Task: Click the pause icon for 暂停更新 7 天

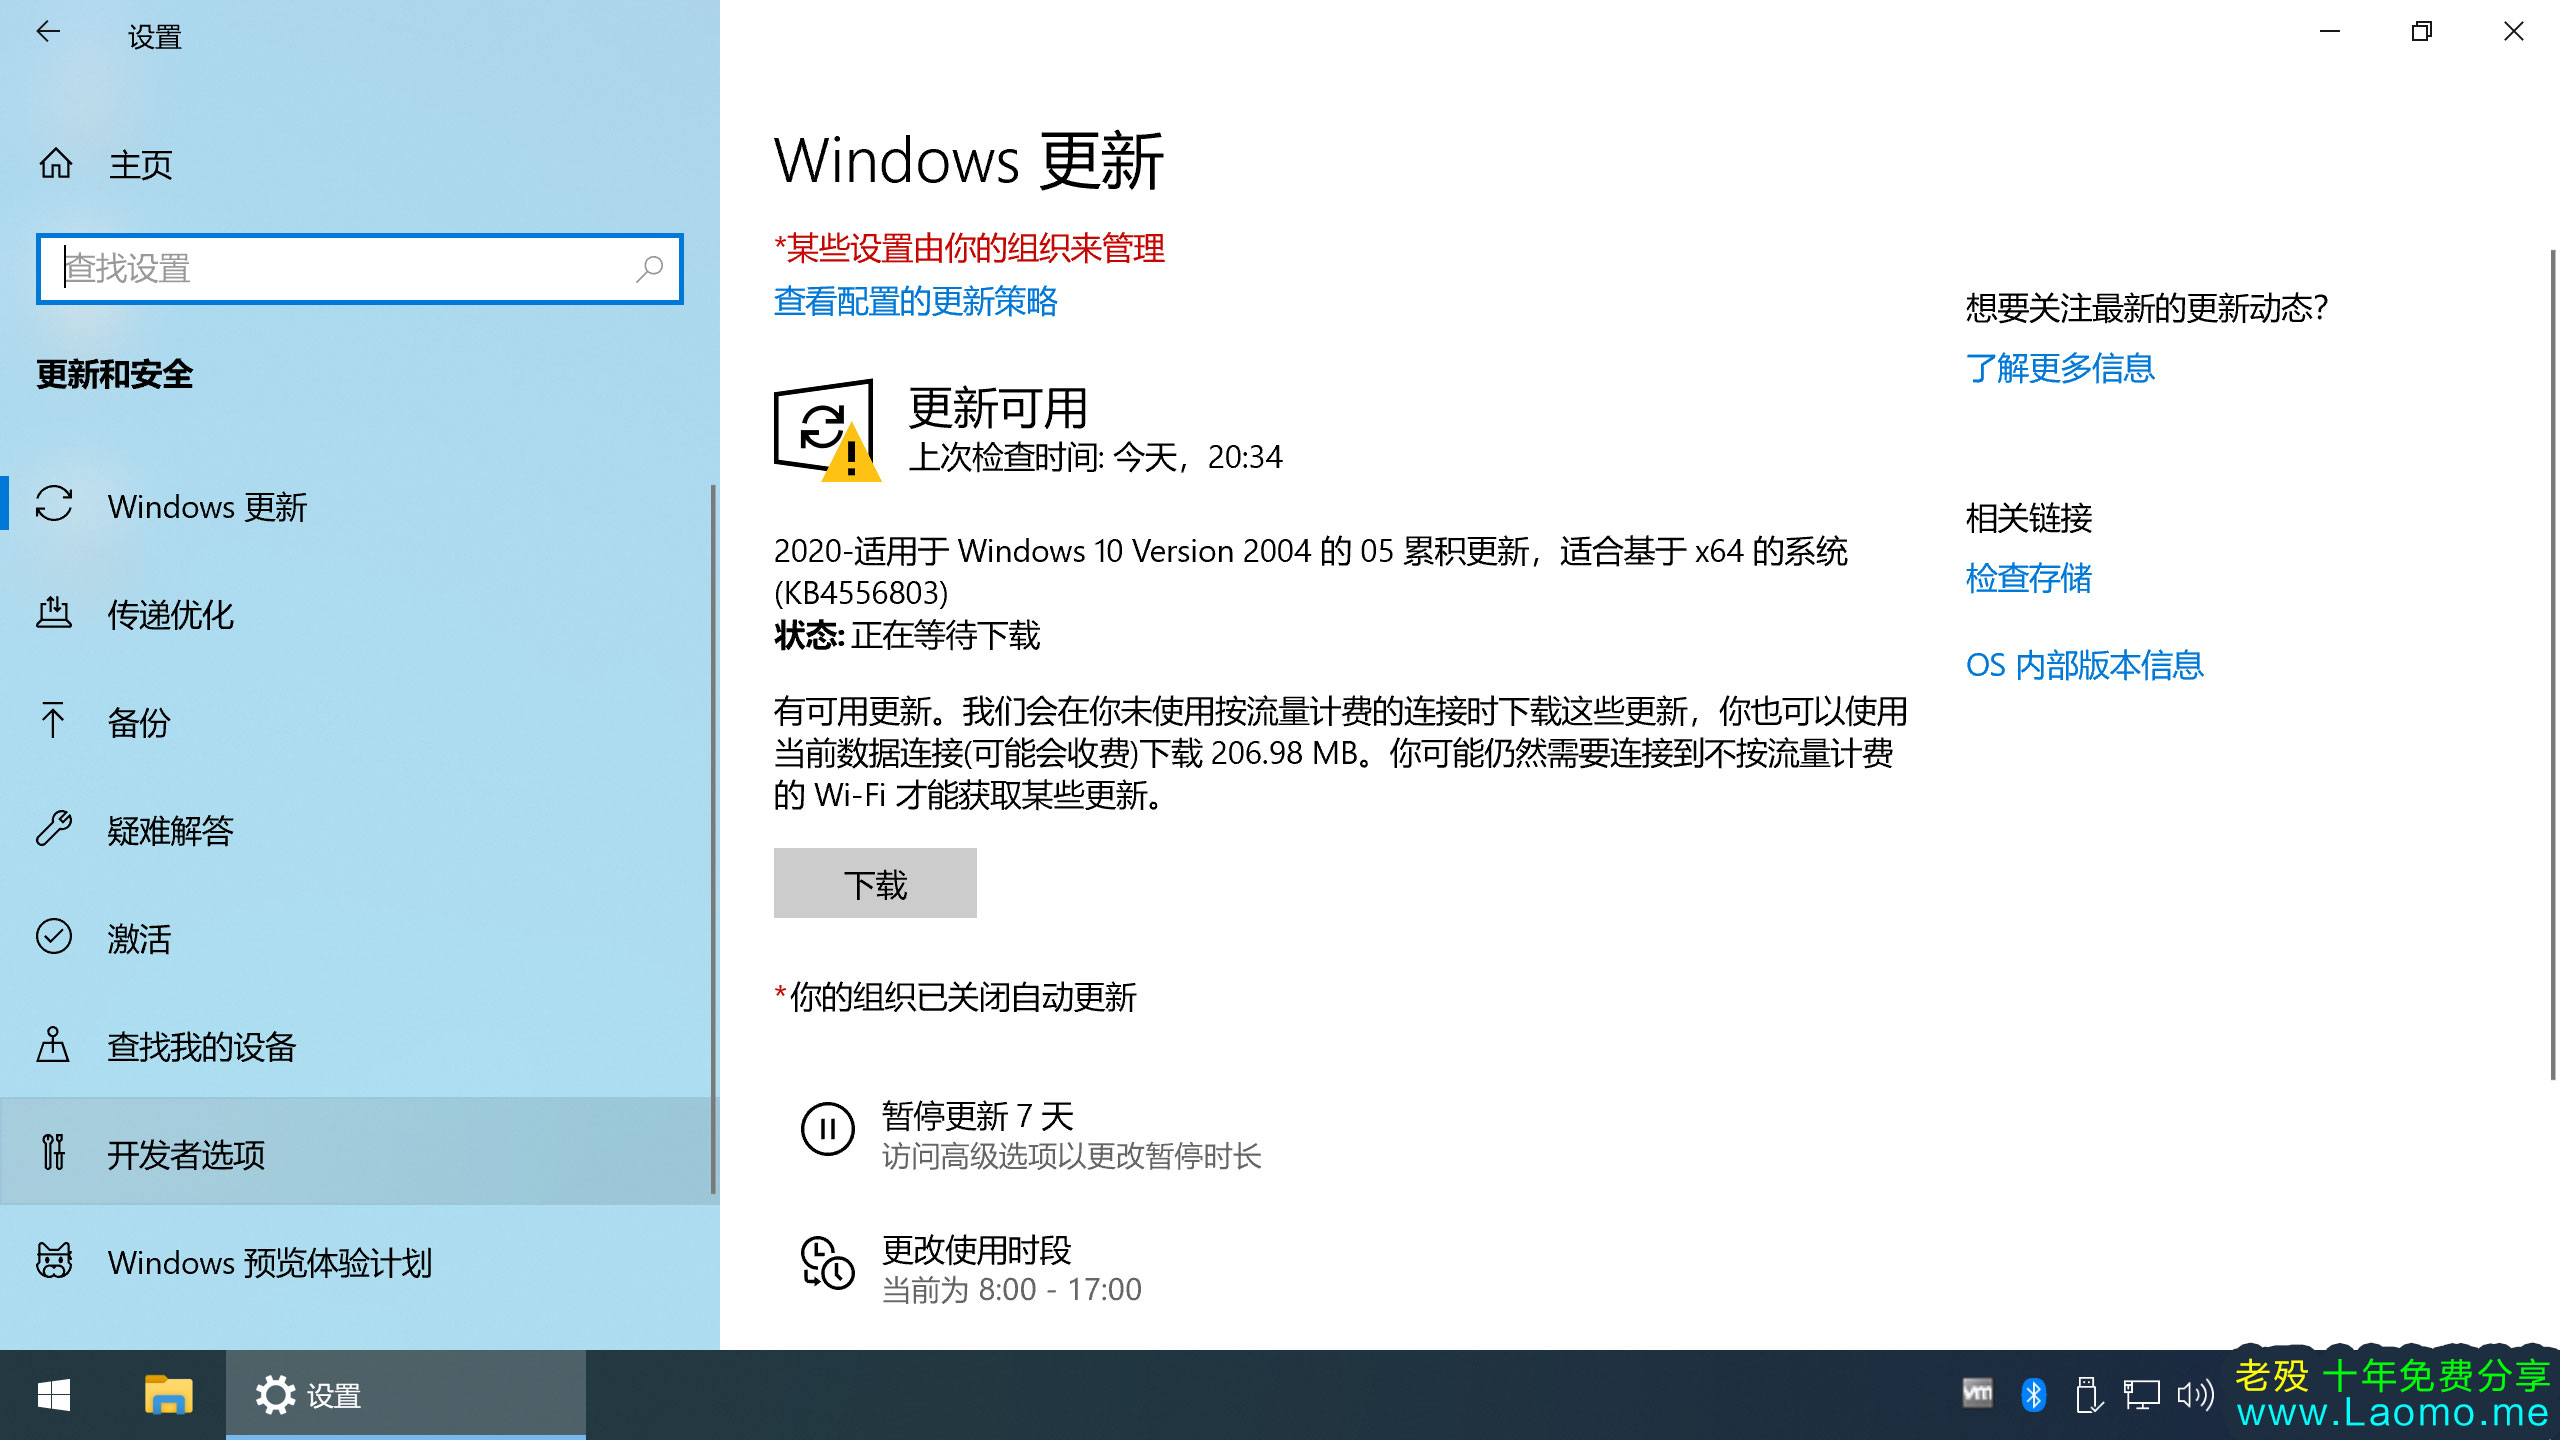Action: pyautogui.click(x=828, y=1129)
